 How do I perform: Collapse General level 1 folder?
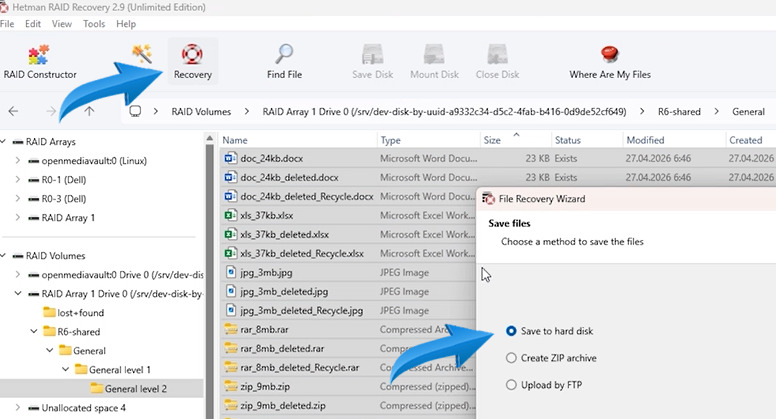click(x=65, y=369)
